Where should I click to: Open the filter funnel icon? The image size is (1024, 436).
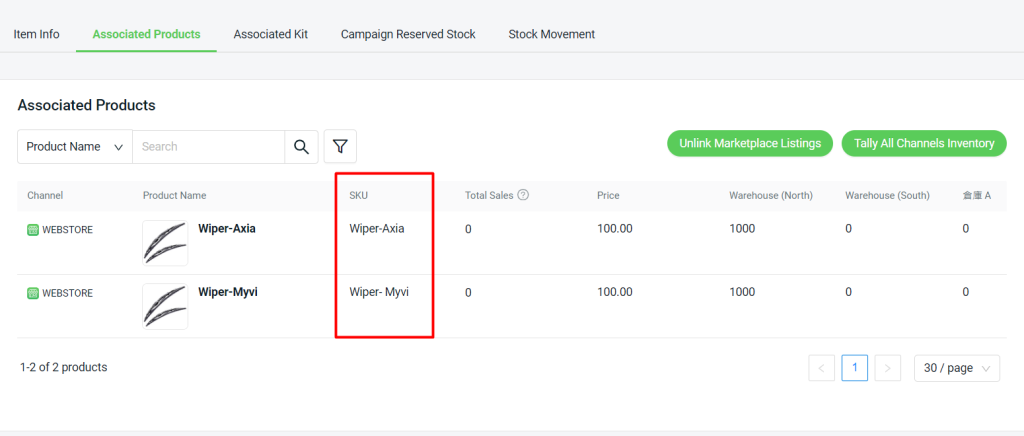[340, 146]
